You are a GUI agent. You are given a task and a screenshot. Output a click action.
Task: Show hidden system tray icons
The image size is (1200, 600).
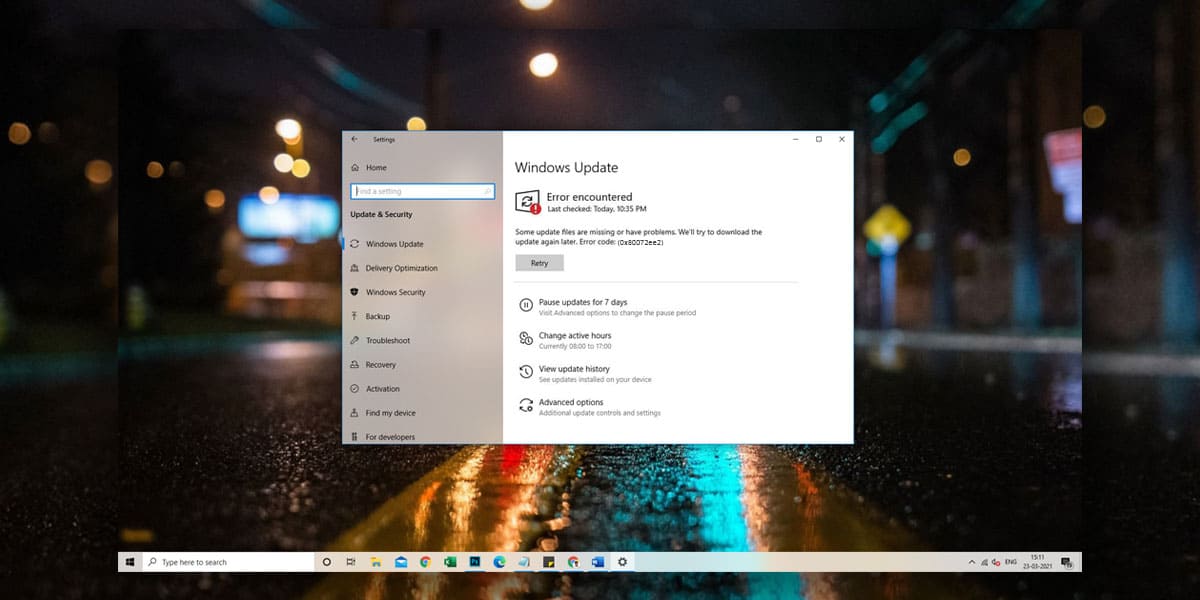[x=969, y=562]
